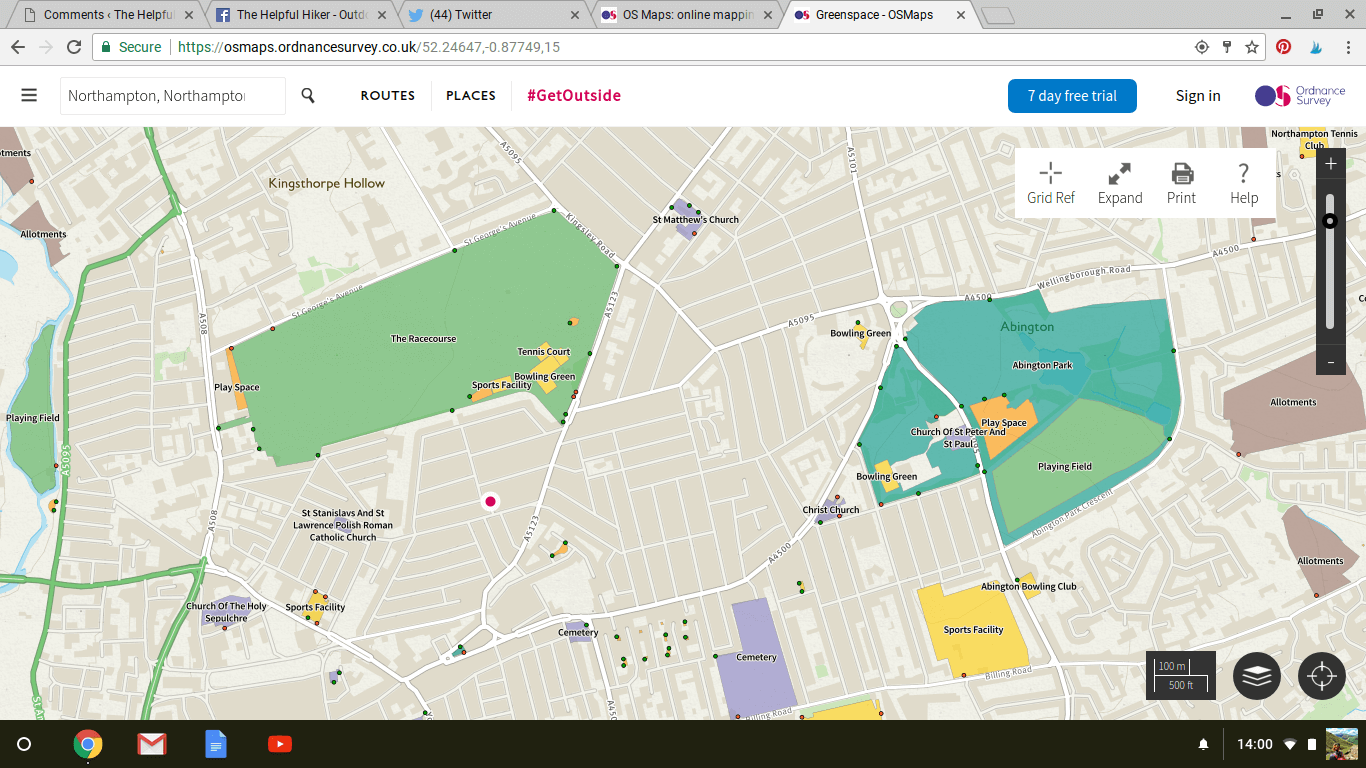Screen dimensions: 1366x768
Task: Open the map layers selector
Action: [1257, 675]
